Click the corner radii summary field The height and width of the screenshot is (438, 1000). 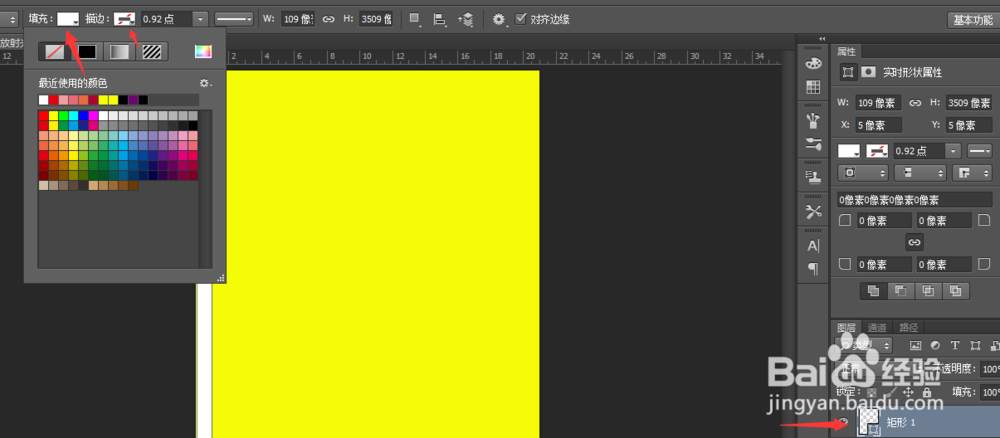[x=914, y=200]
